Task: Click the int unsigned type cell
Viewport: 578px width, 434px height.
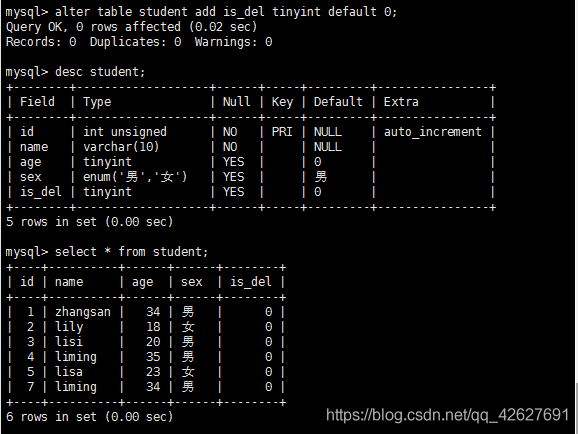Action: [125, 132]
